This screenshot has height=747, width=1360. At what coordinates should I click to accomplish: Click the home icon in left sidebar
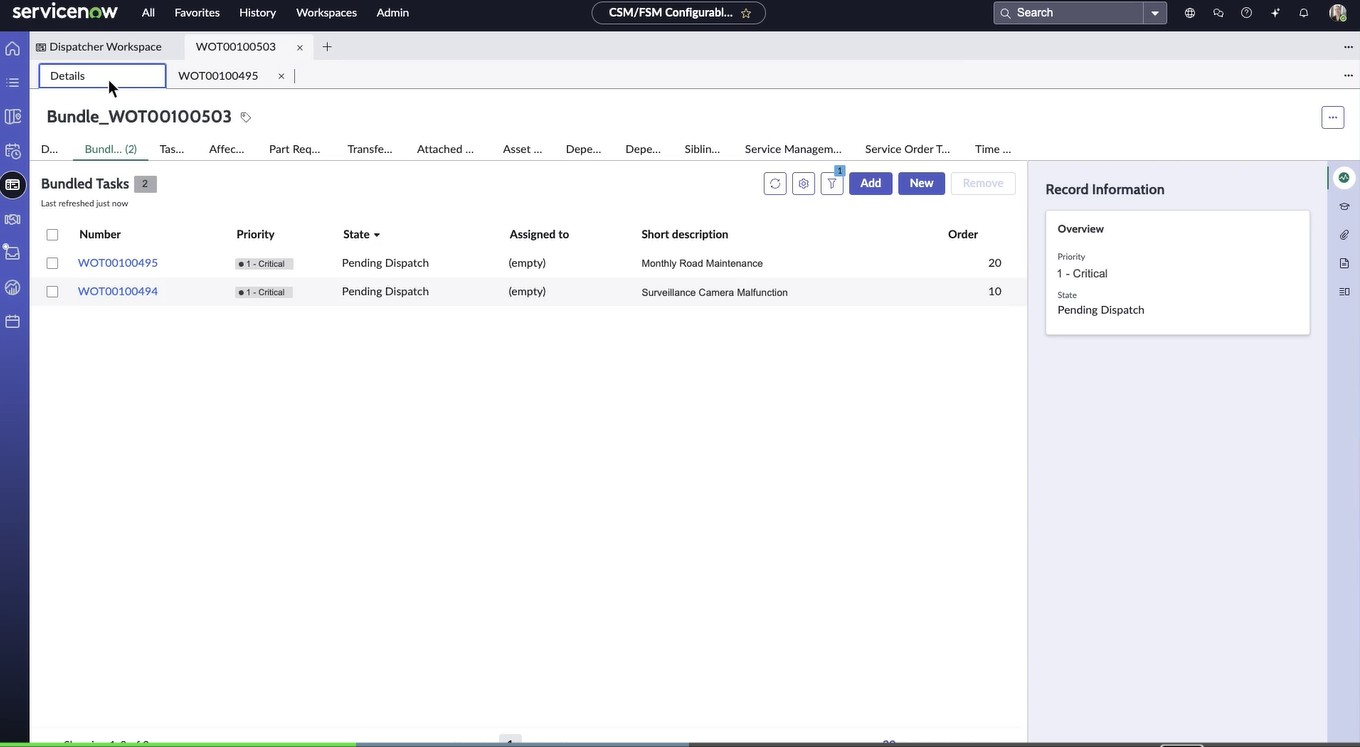tap(13, 48)
